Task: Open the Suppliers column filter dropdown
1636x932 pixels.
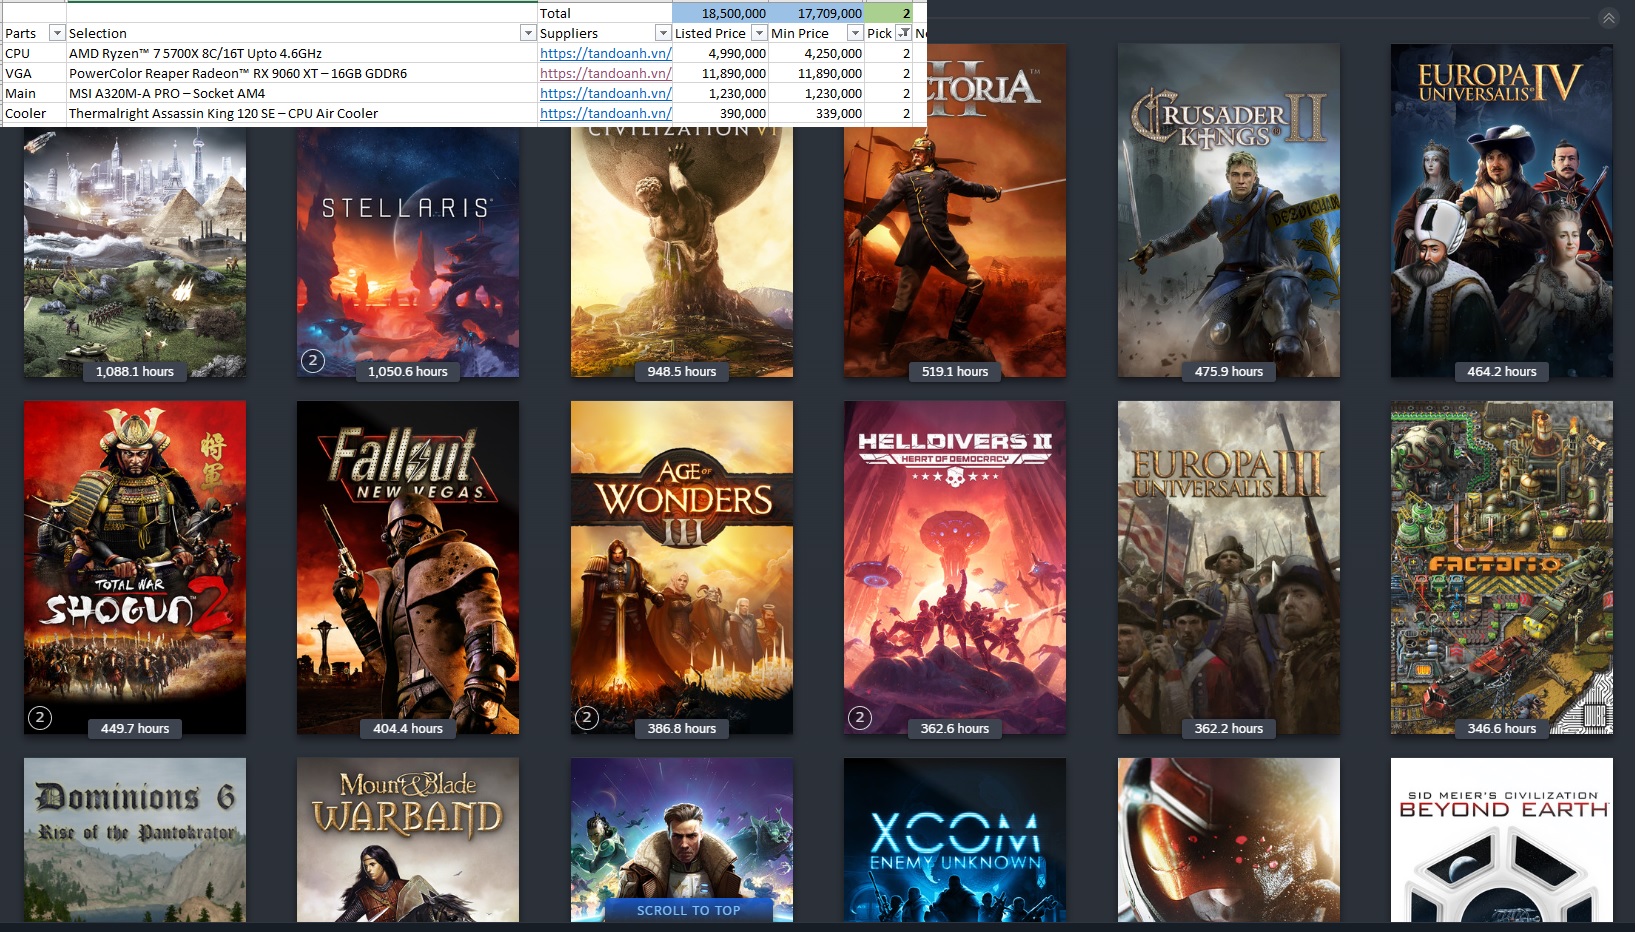Action: click(x=663, y=33)
